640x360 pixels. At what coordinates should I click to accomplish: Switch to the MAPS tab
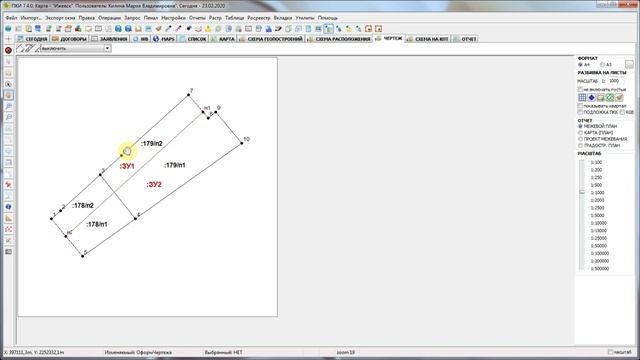click(x=164, y=39)
